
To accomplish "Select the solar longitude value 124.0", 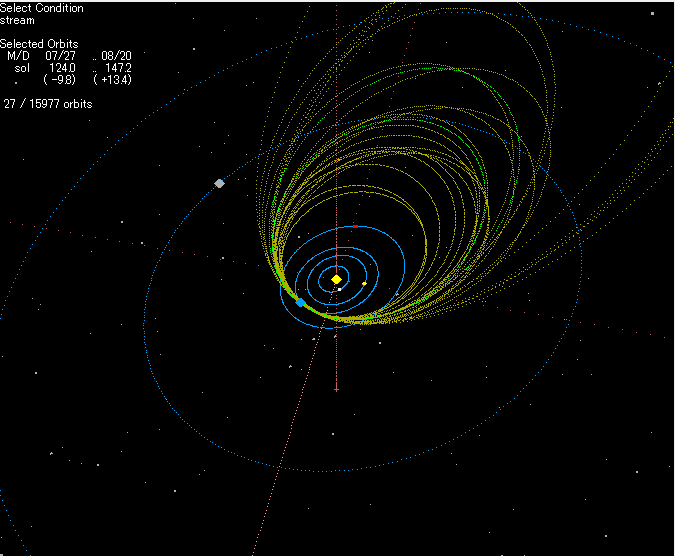I will coord(62,68).
